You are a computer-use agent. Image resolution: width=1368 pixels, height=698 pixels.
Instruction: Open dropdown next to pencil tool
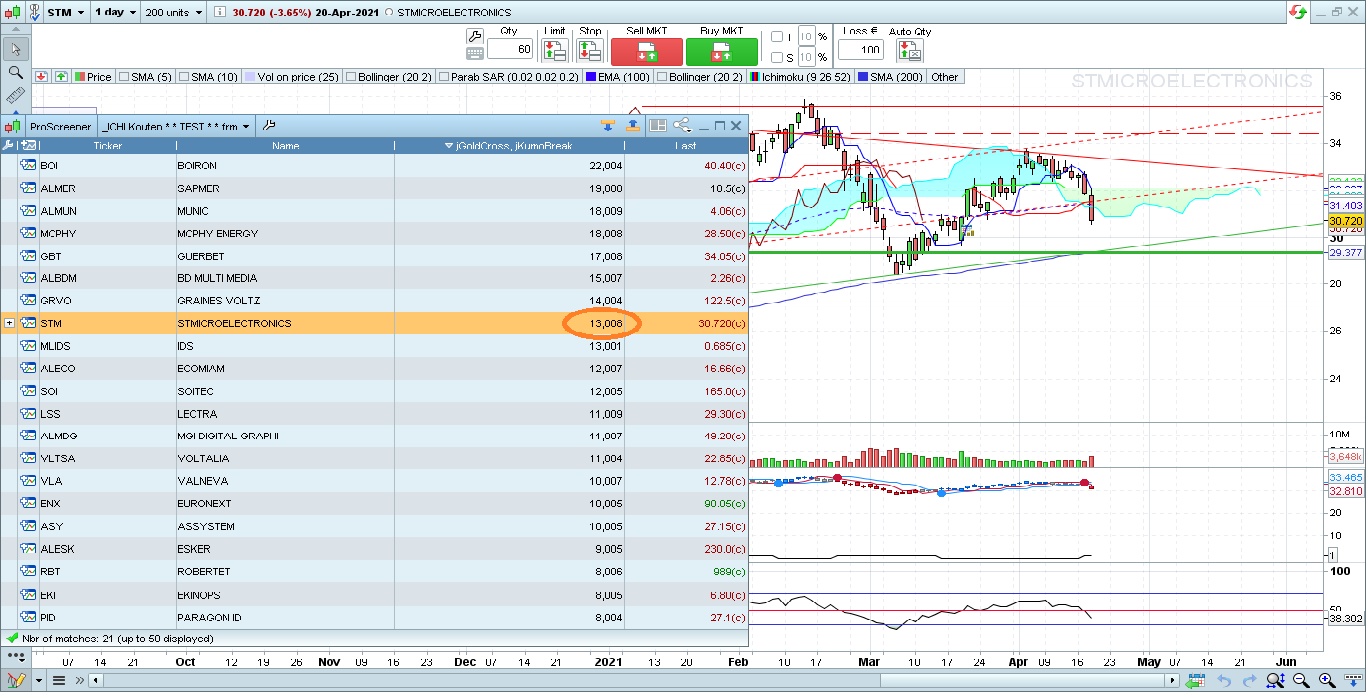tap(38, 681)
